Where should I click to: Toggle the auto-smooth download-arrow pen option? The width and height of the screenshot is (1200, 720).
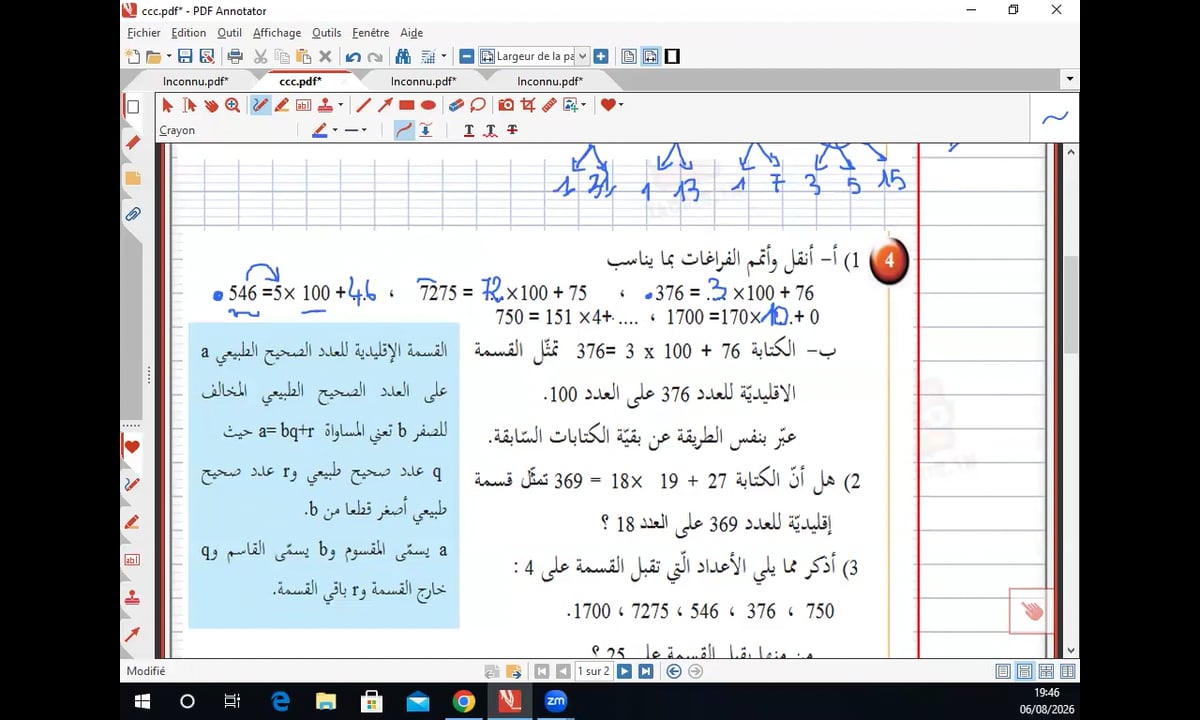click(426, 130)
